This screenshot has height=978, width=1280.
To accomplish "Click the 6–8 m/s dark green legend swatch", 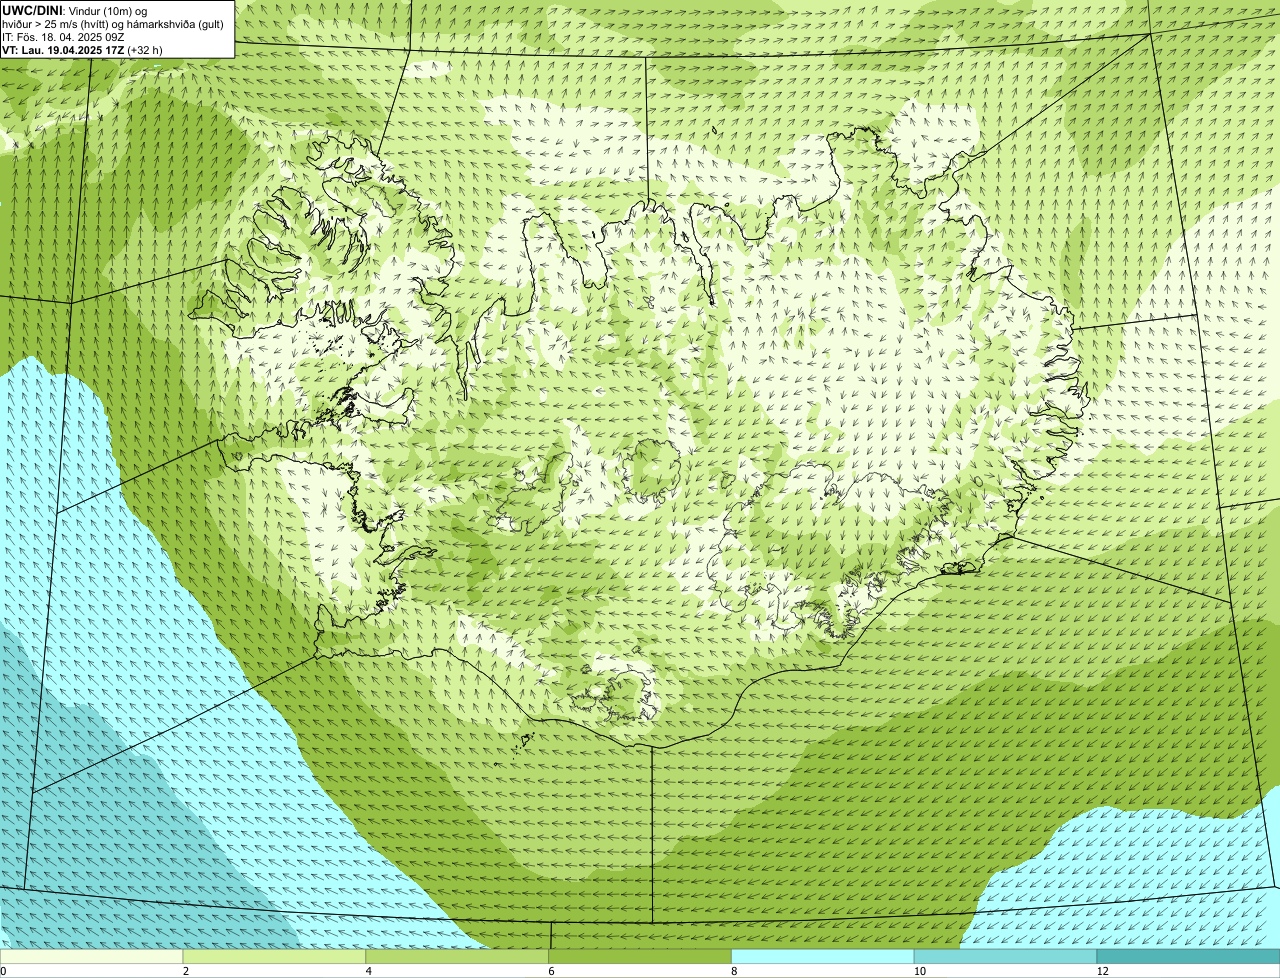I will pyautogui.click(x=640, y=956).
